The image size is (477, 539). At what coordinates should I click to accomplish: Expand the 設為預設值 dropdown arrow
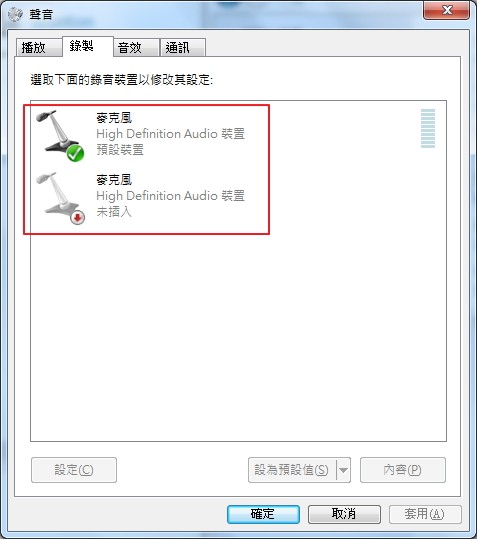(343, 470)
